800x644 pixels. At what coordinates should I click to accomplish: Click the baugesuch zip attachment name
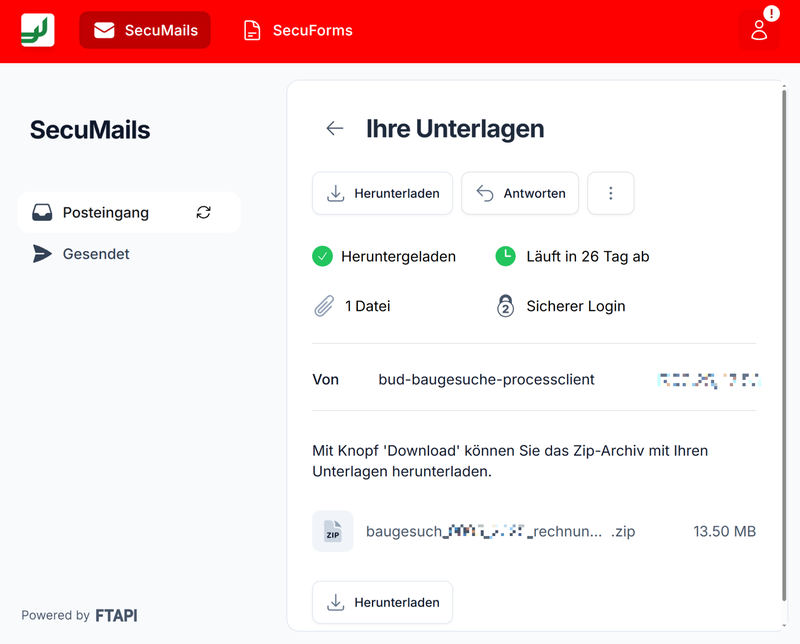pyautogui.click(x=500, y=531)
